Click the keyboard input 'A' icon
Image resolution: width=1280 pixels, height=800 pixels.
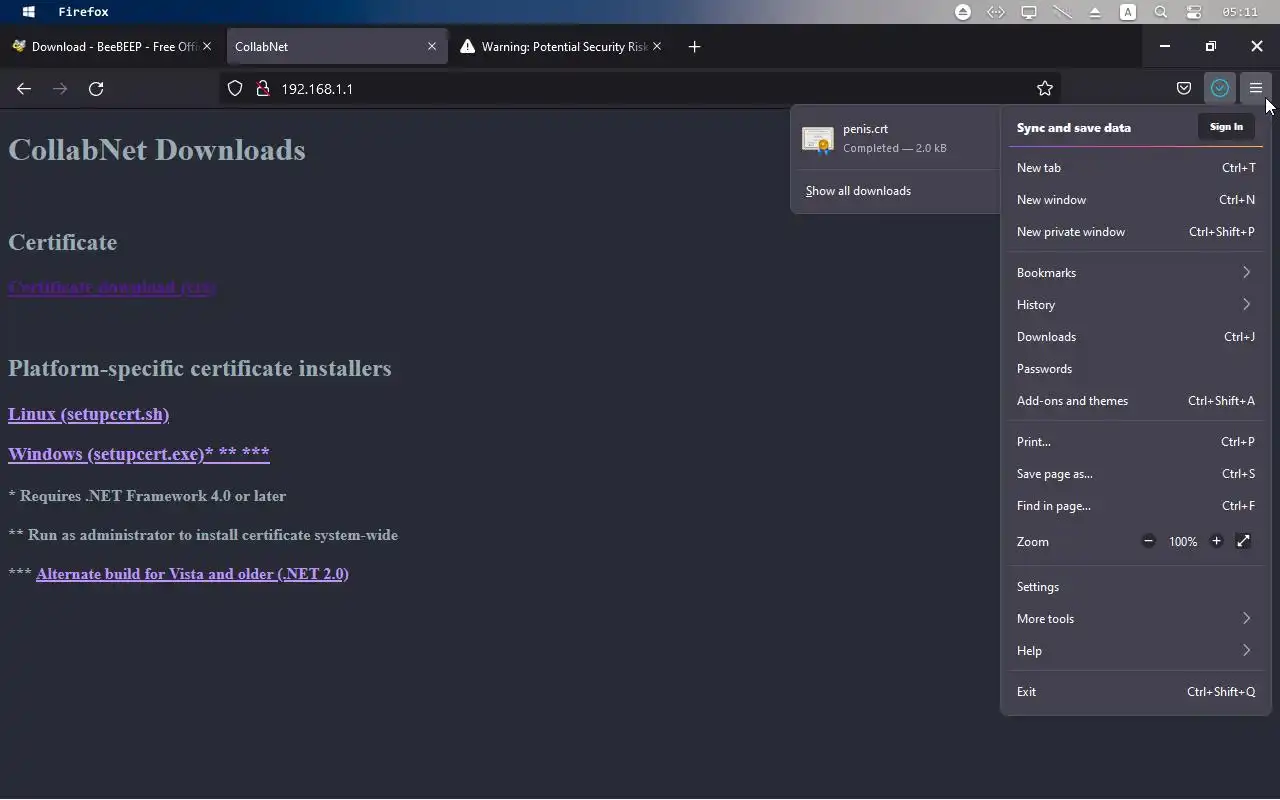click(1127, 12)
